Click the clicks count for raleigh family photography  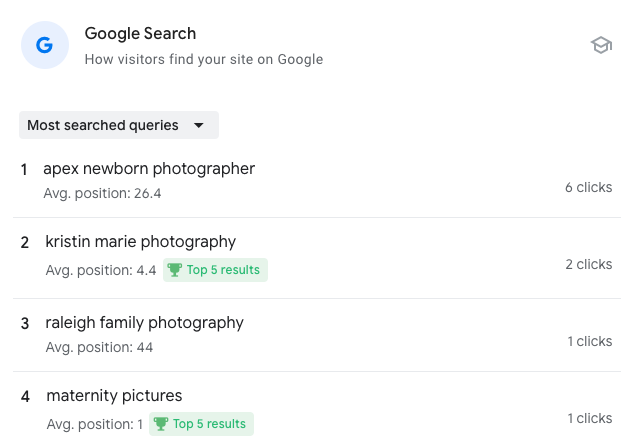coord(590,341)
